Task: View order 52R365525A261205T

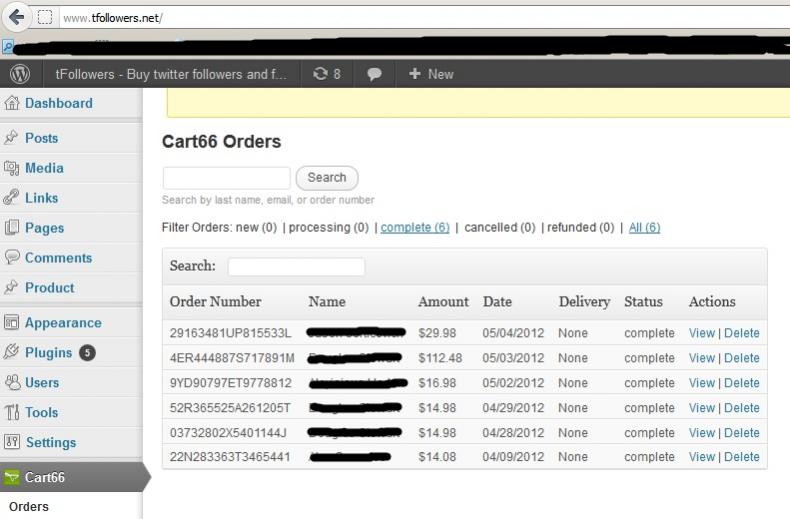Action: pyautogui.click(x=702, y=408)
